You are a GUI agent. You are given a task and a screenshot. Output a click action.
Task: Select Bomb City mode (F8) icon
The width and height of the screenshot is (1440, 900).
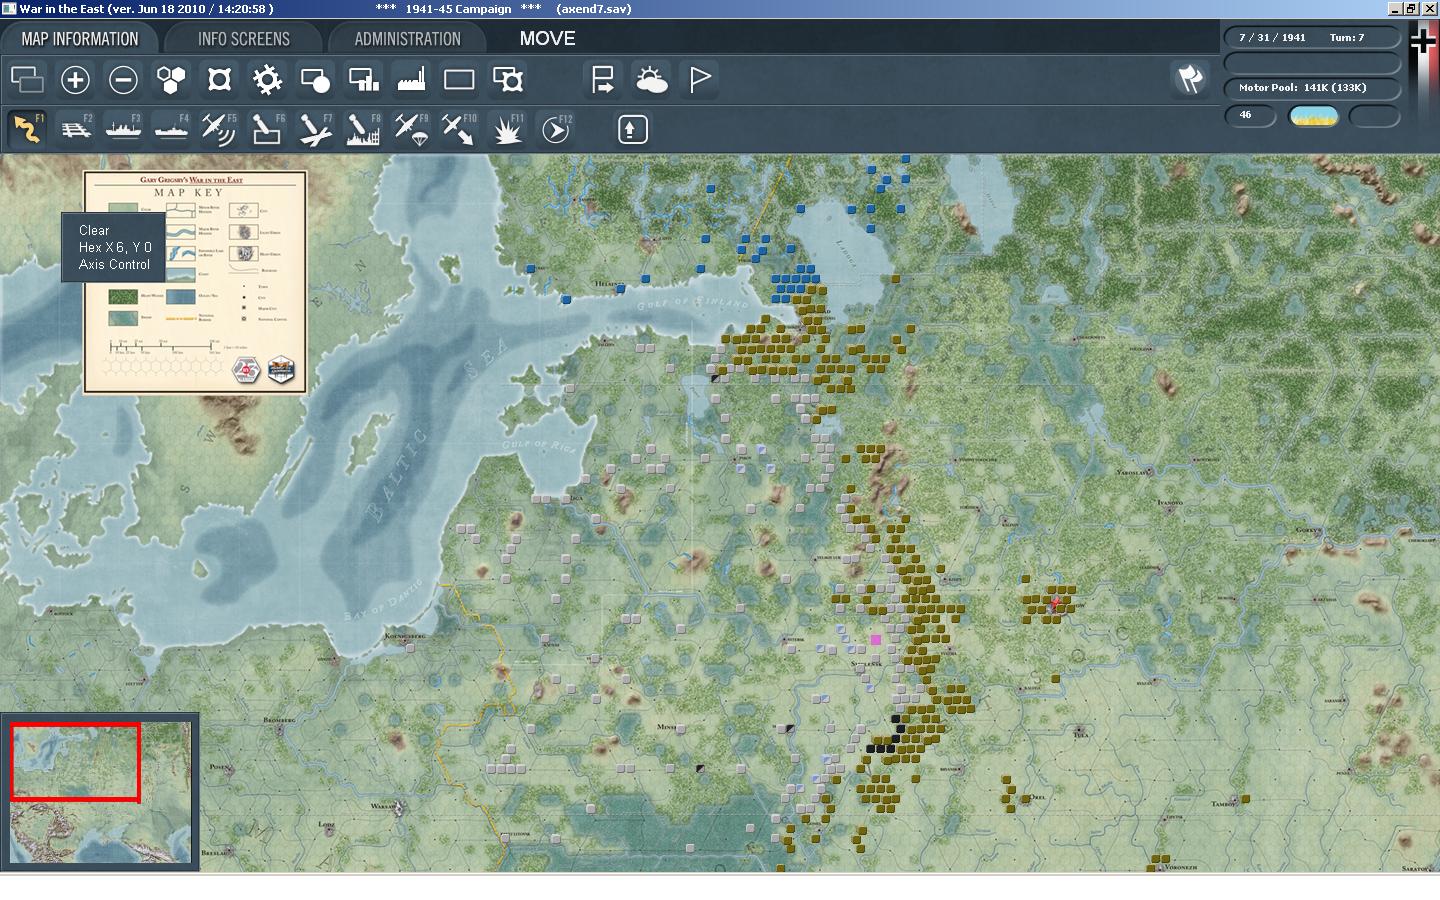click(x=363, y=129)
